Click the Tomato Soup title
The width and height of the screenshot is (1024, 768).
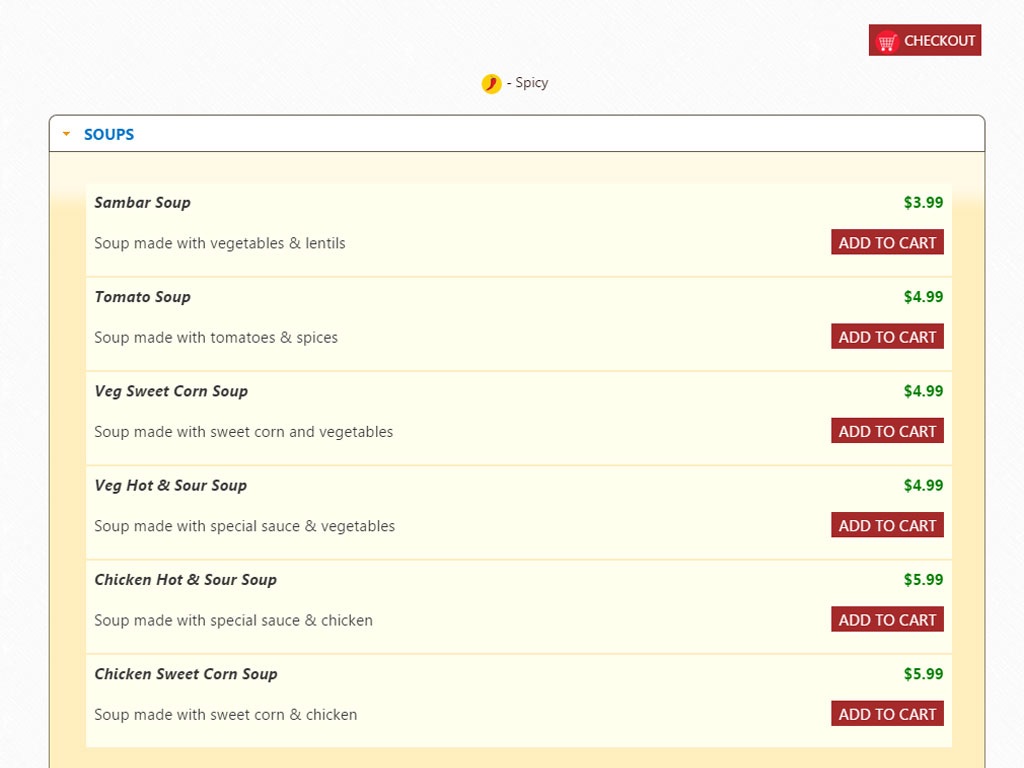point(142,297)
